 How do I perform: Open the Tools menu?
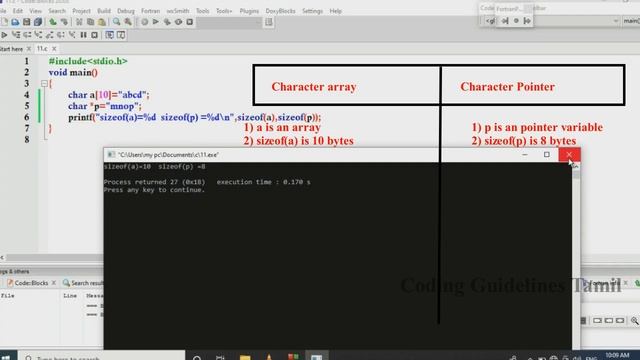coord(202,11)
